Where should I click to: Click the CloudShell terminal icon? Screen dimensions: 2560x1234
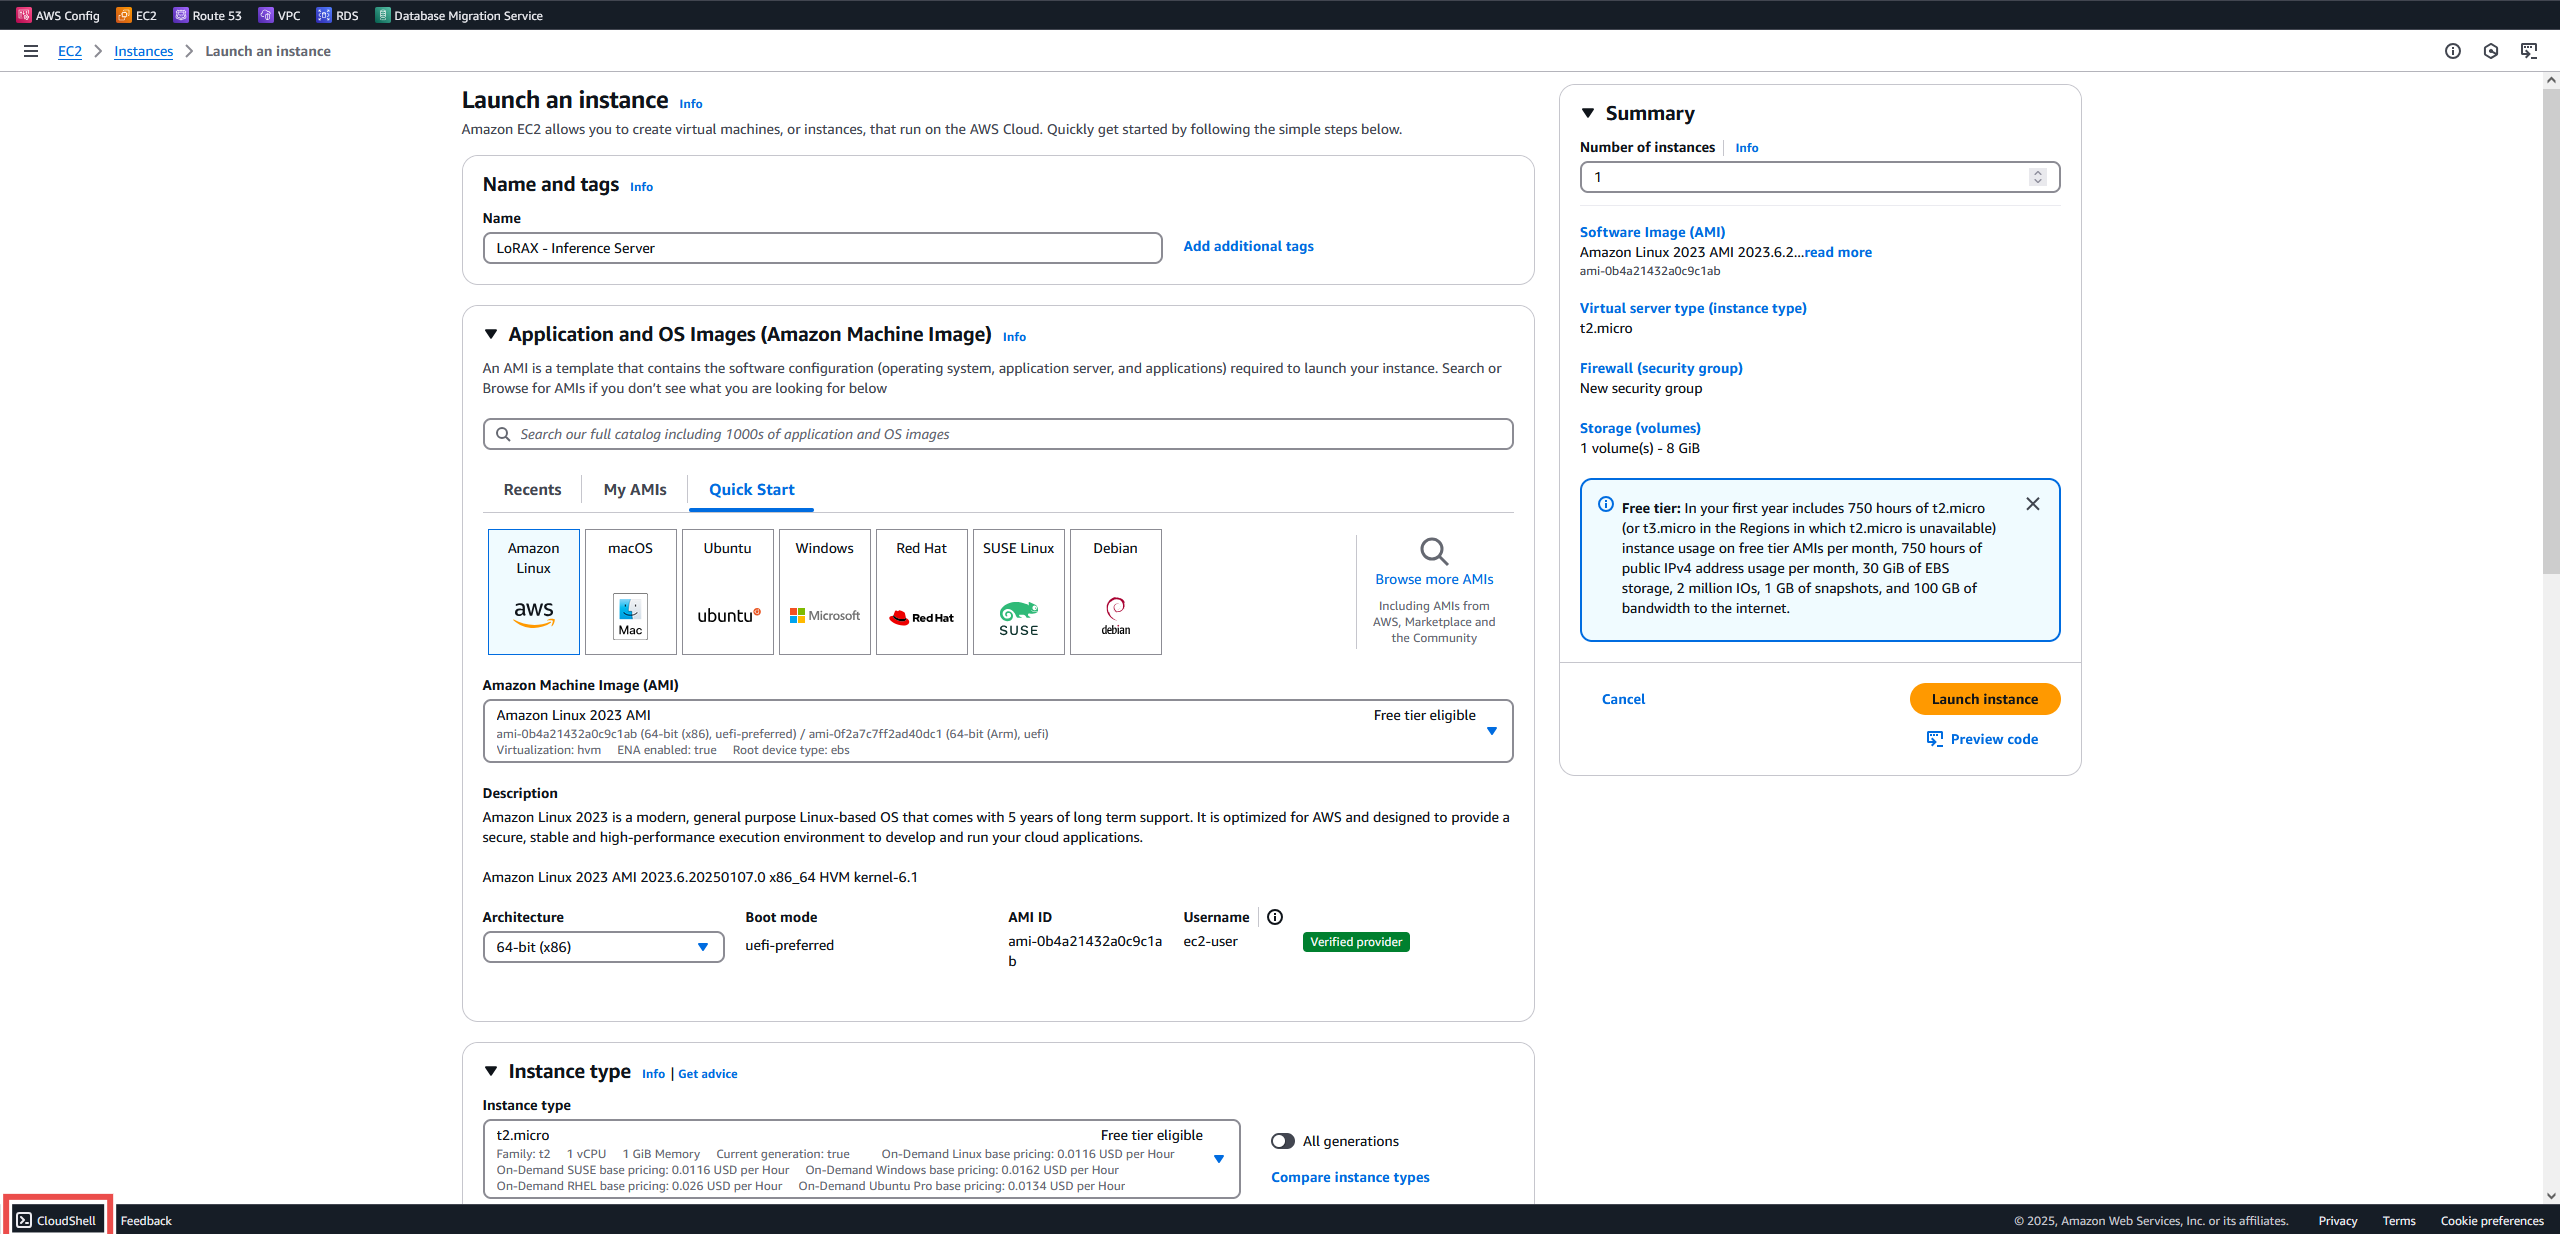pyautogui.click(x=24, y=1220)
